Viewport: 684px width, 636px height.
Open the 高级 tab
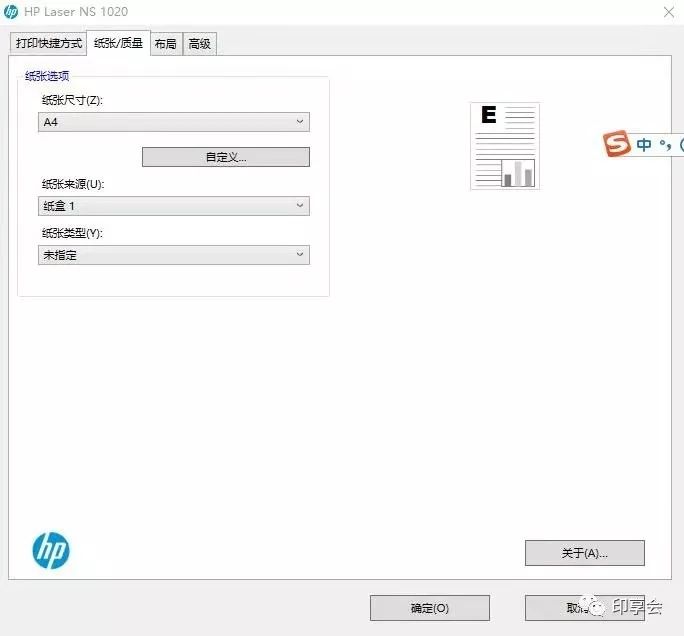pos(199,44)
